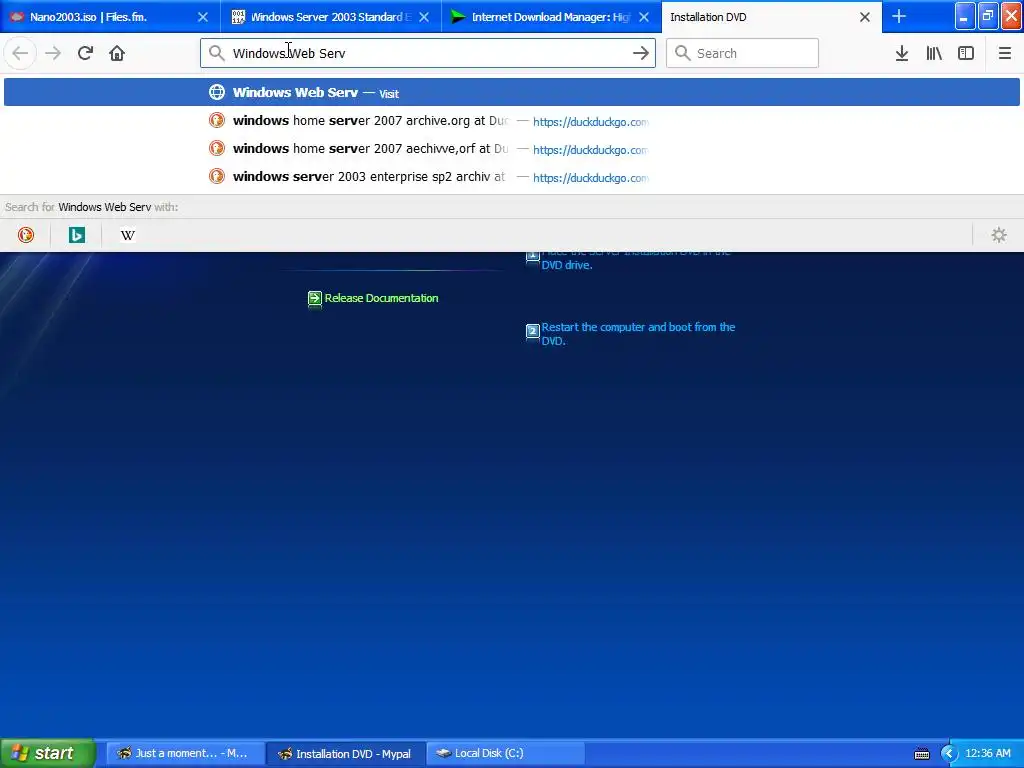Click the magnifier icon in search box
The height and width of the screenshot is (768, 1024).
(682, 53)
